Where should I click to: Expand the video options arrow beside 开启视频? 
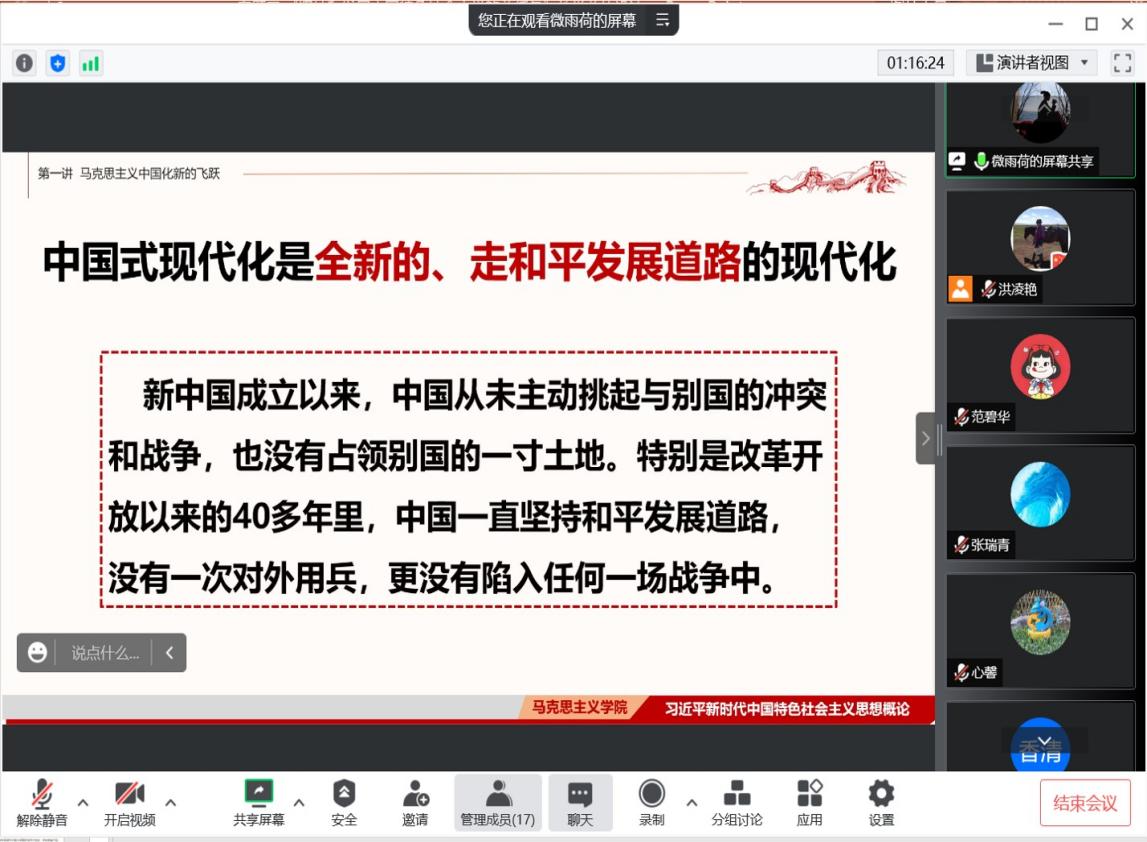(x=170, y=802)
